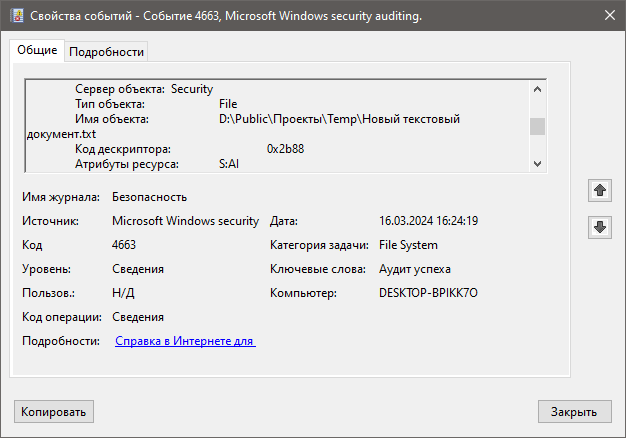The image size is (626, 438).
Task: Click scroll up arrow in event description
Action: pyautogui.click(x=537, y=89)
